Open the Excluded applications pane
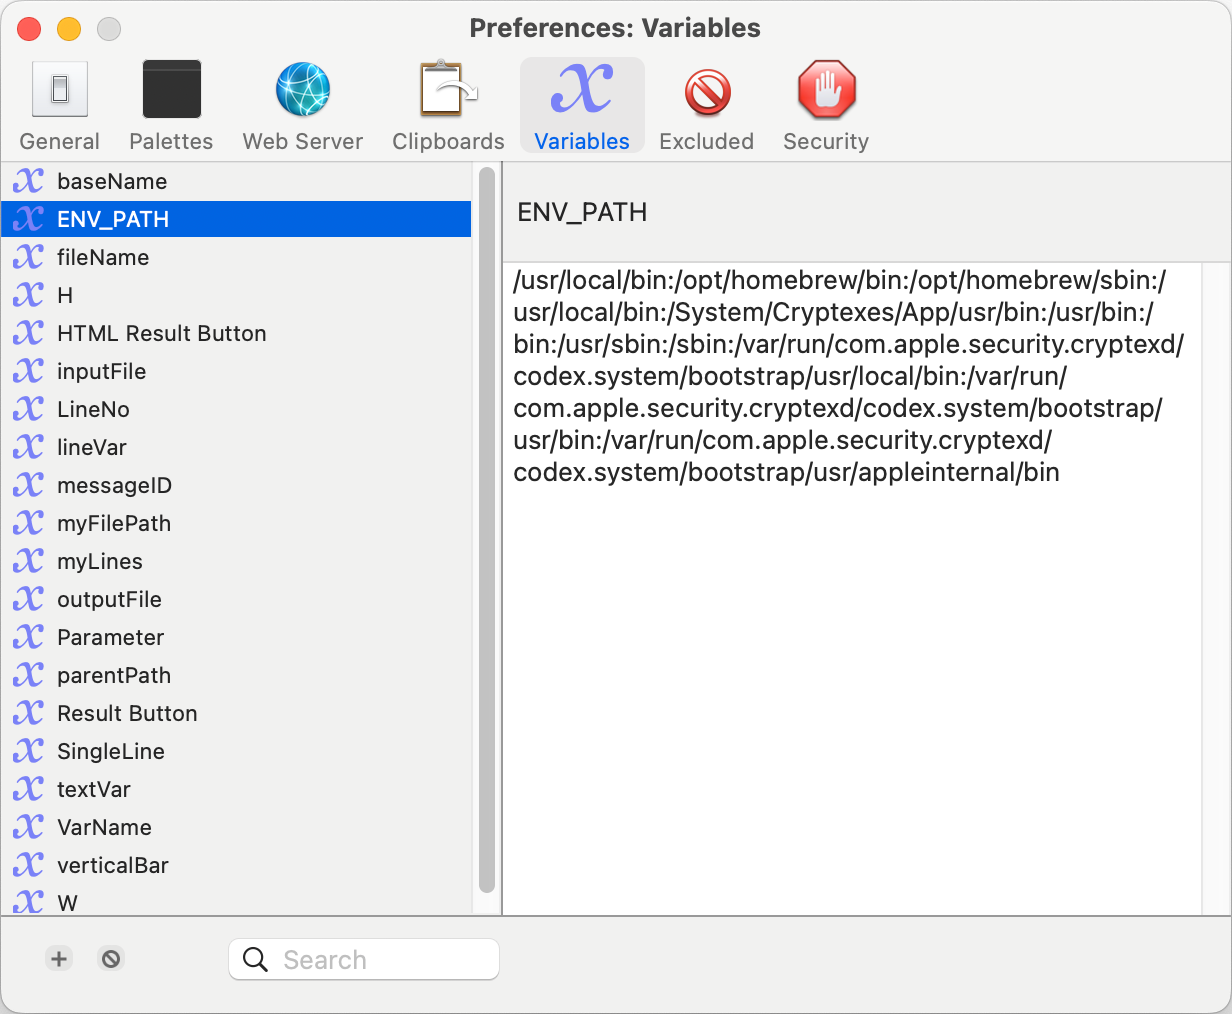This screenshot has height=1014, width=1232. [x=706, y=106]
